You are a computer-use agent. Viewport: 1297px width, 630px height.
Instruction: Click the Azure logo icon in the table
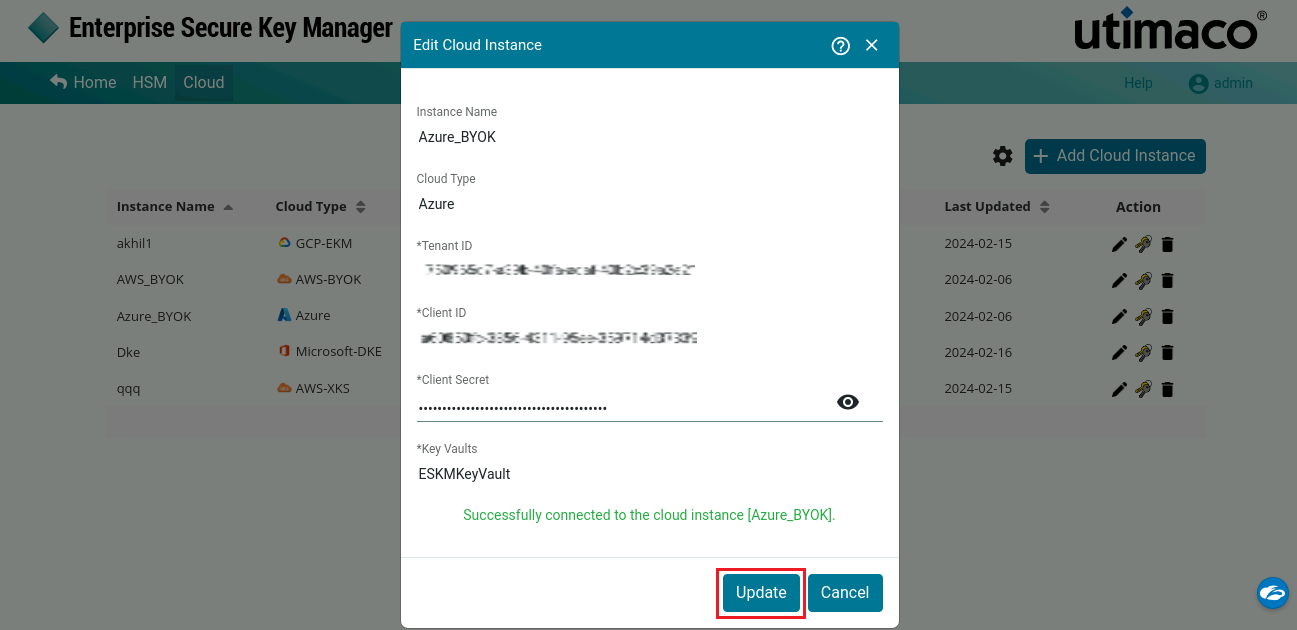coord(284,315)
